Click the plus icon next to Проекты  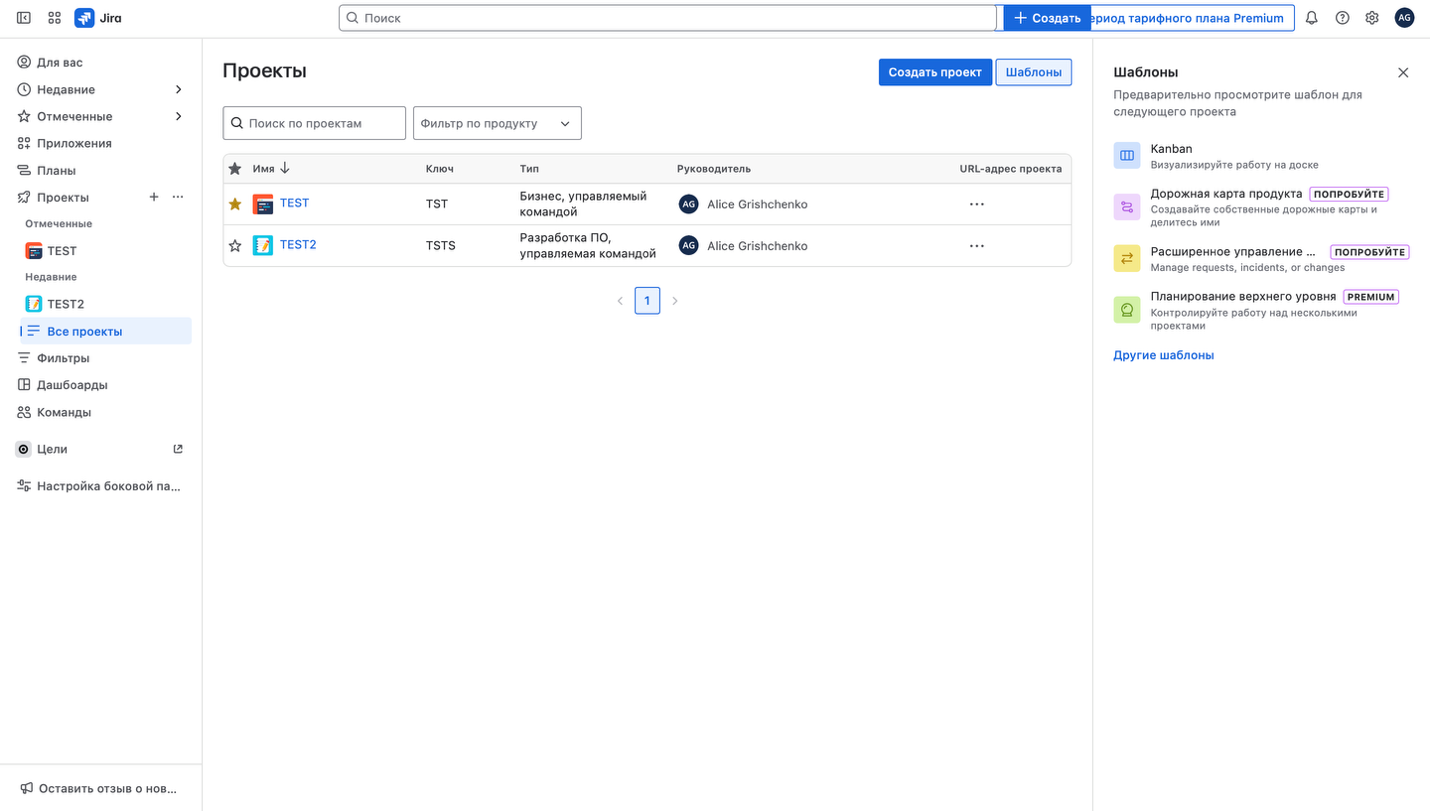(154, 197)
